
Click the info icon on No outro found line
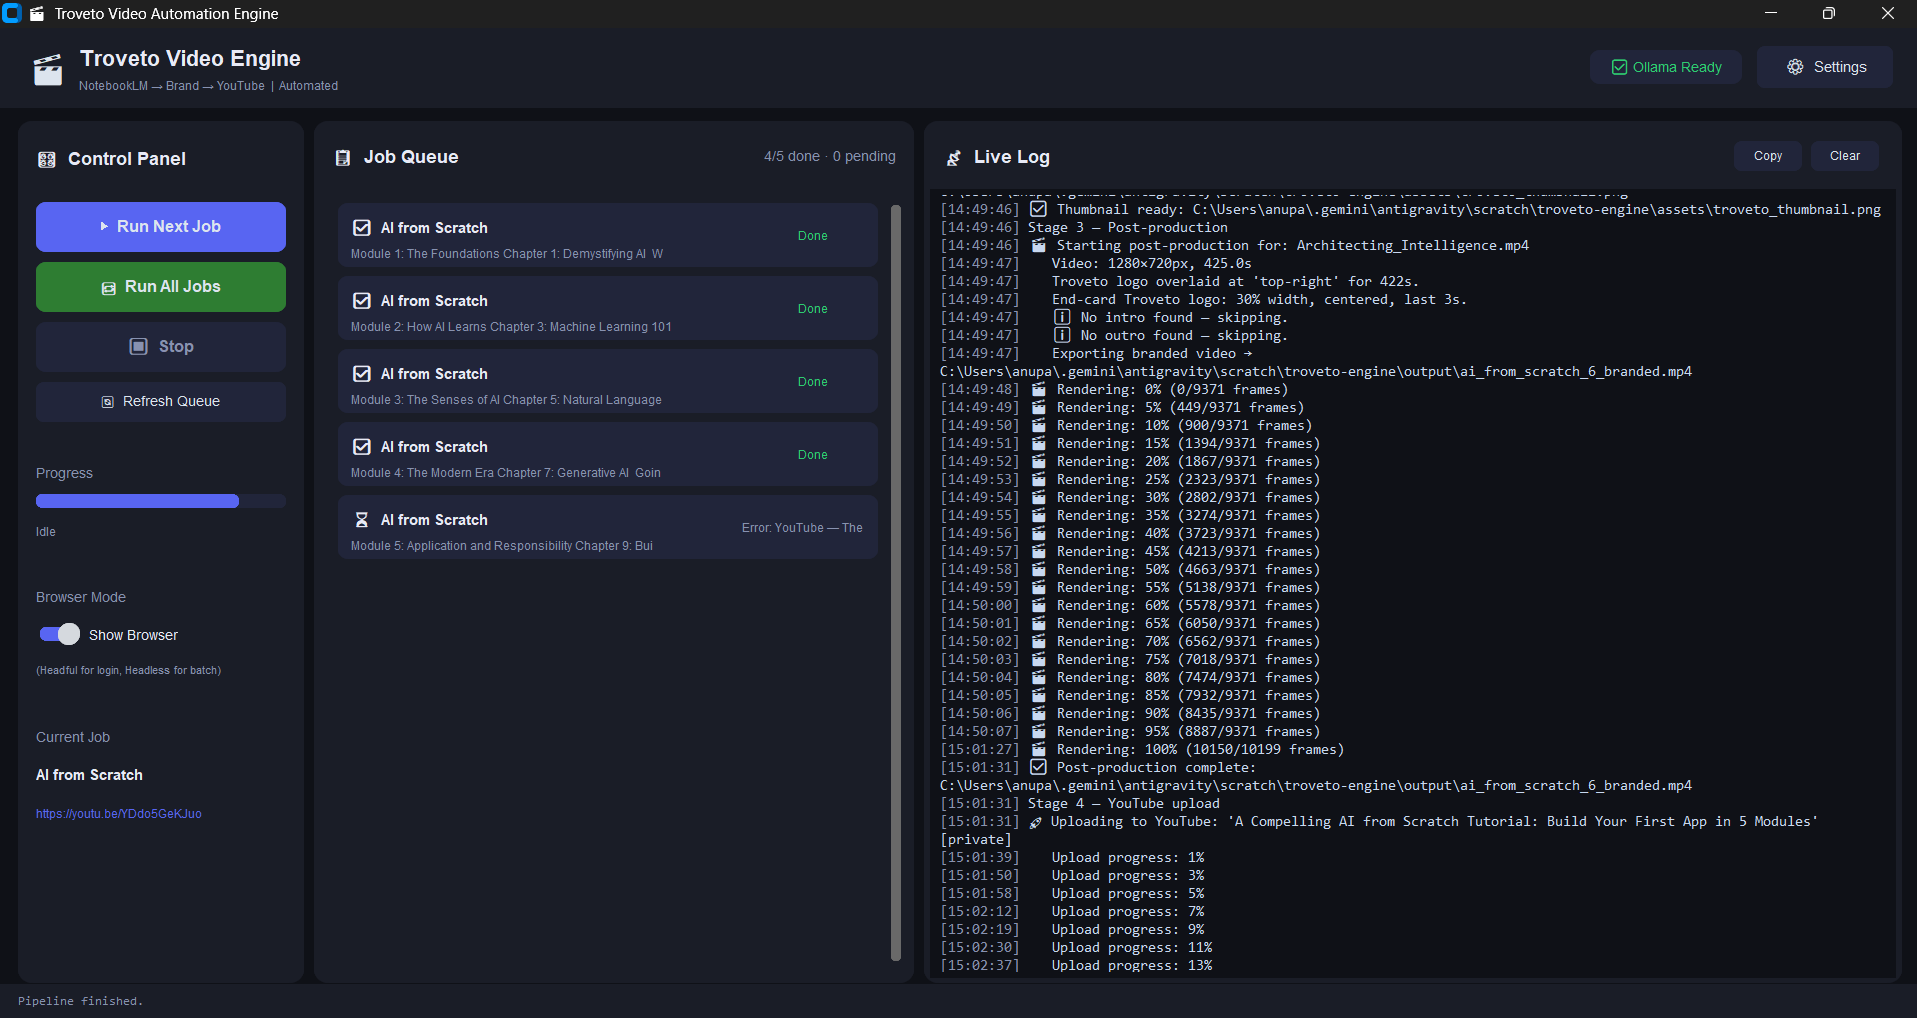pyautogui.click(x=1062, y=335)
